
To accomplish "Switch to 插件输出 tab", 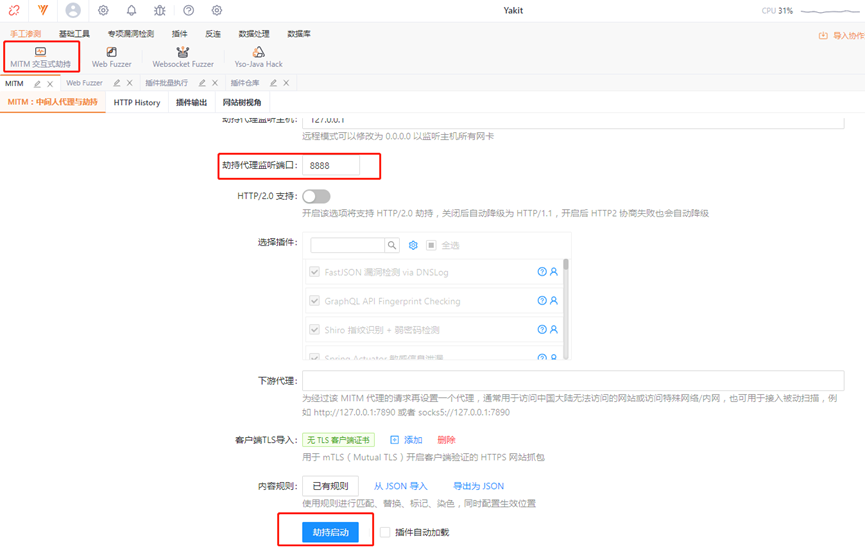I will [x=191, y=103].
